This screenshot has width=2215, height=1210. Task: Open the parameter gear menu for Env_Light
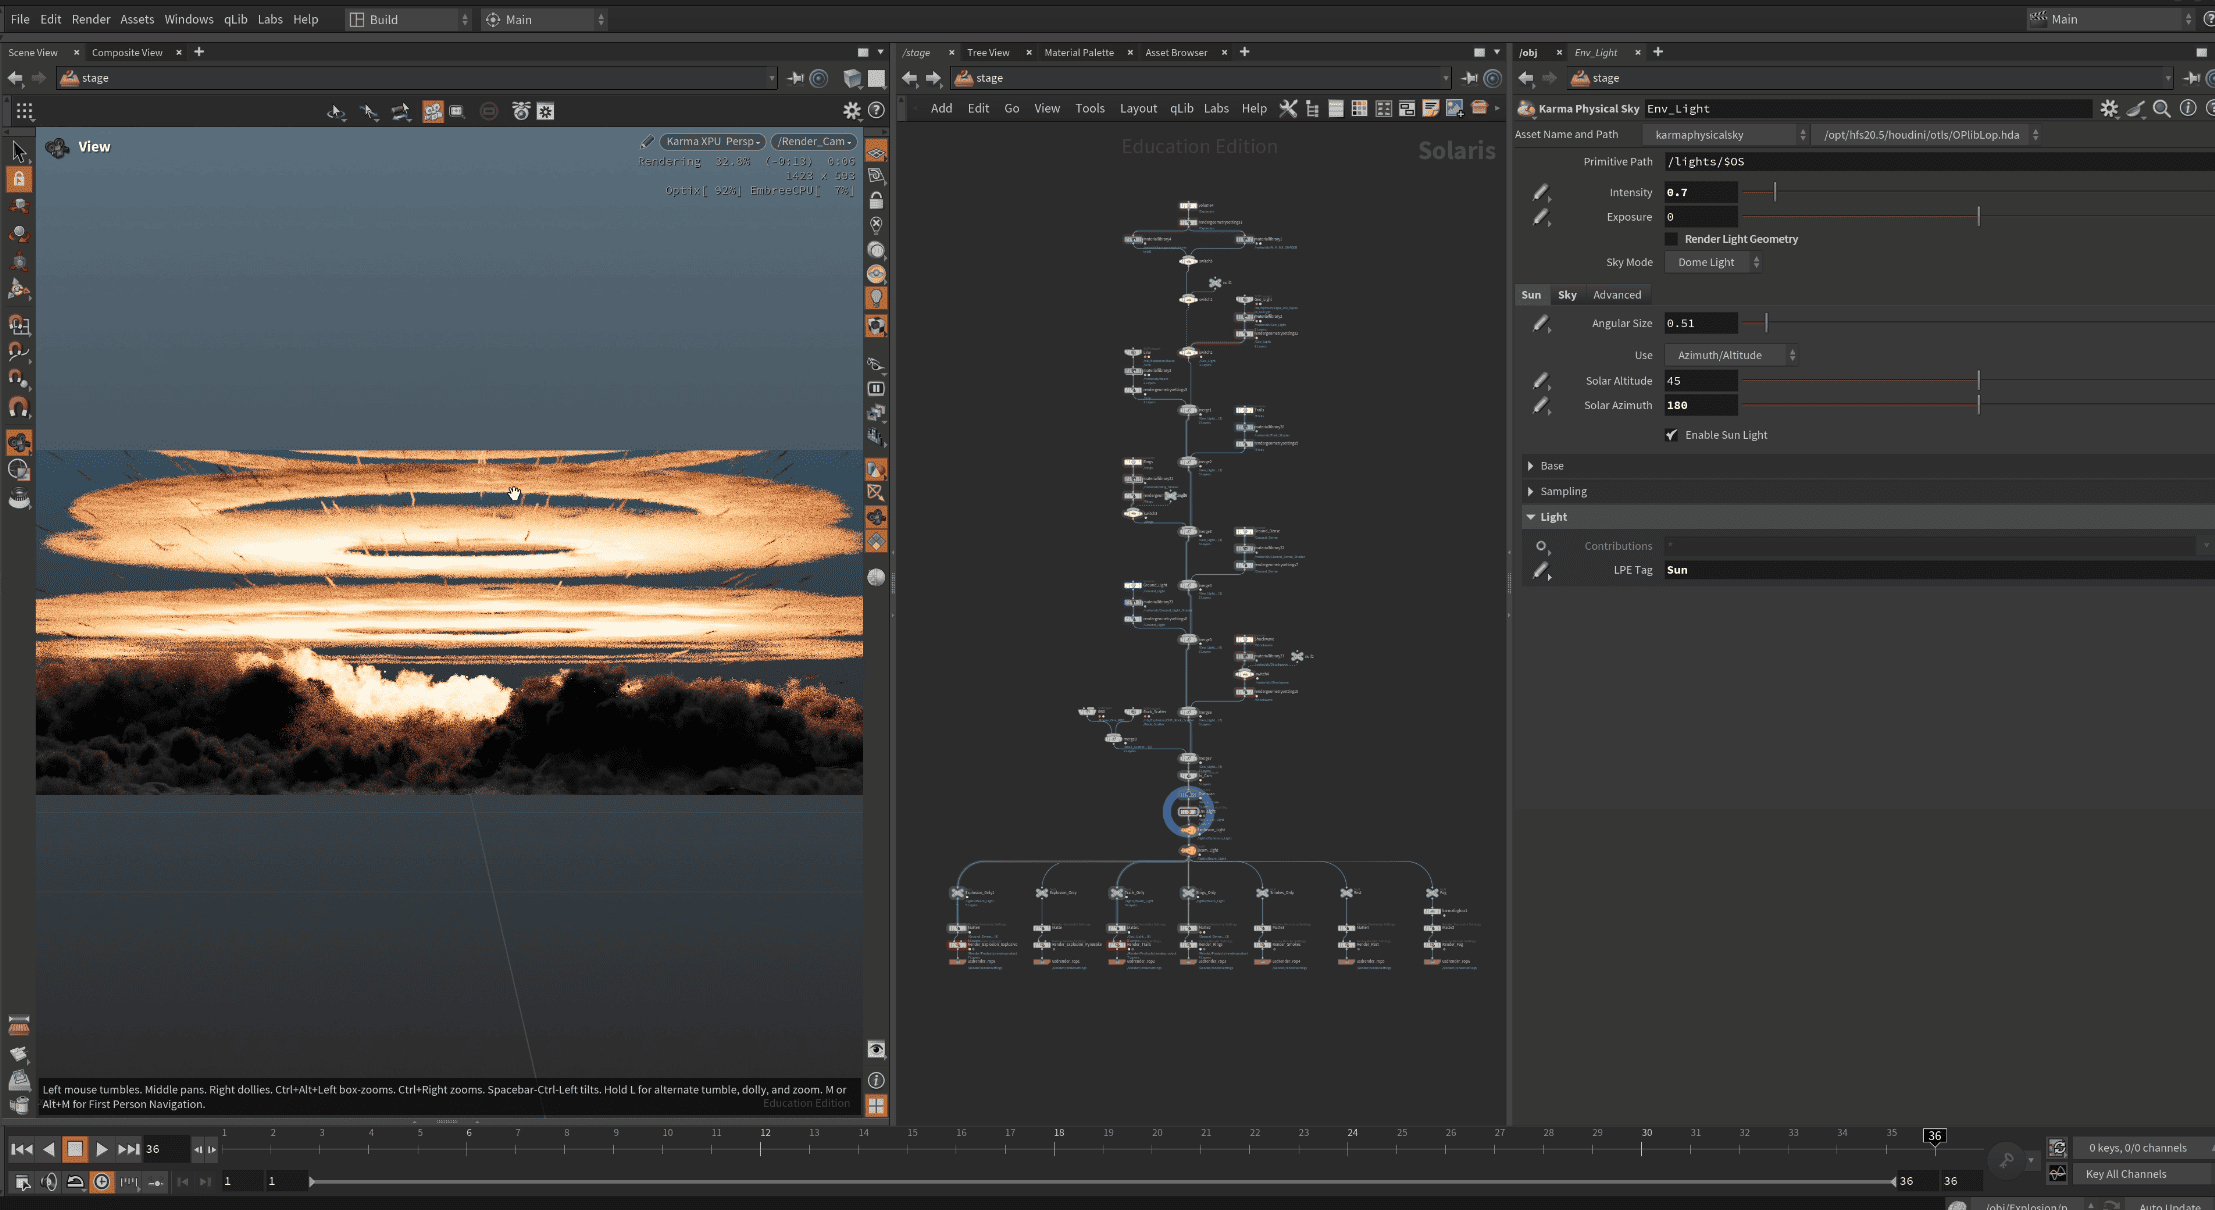(x=2109, y=109)
